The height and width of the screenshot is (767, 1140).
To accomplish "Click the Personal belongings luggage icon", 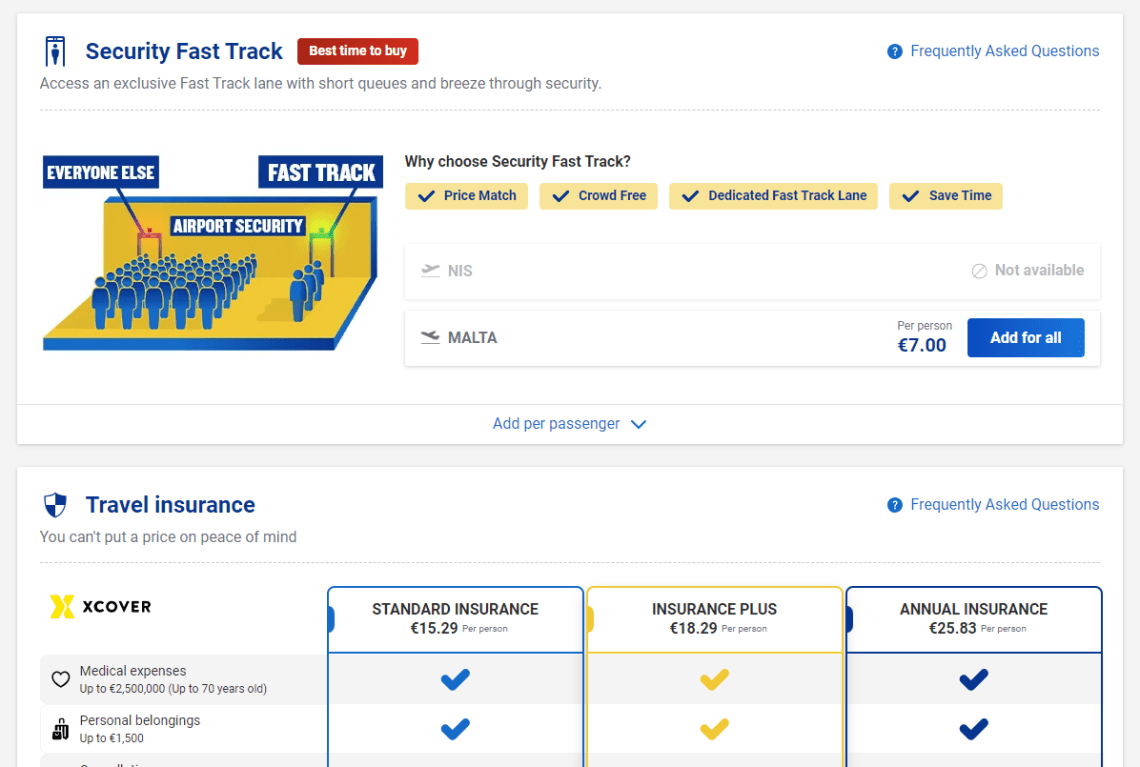I will (x=61, y=728).
